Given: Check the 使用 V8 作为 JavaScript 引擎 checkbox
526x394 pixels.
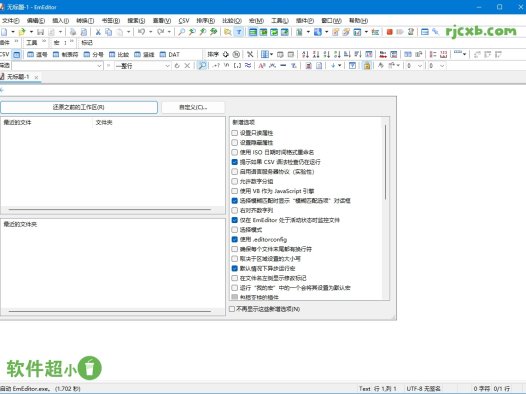Looking at the screenshot, I should 235,191.
